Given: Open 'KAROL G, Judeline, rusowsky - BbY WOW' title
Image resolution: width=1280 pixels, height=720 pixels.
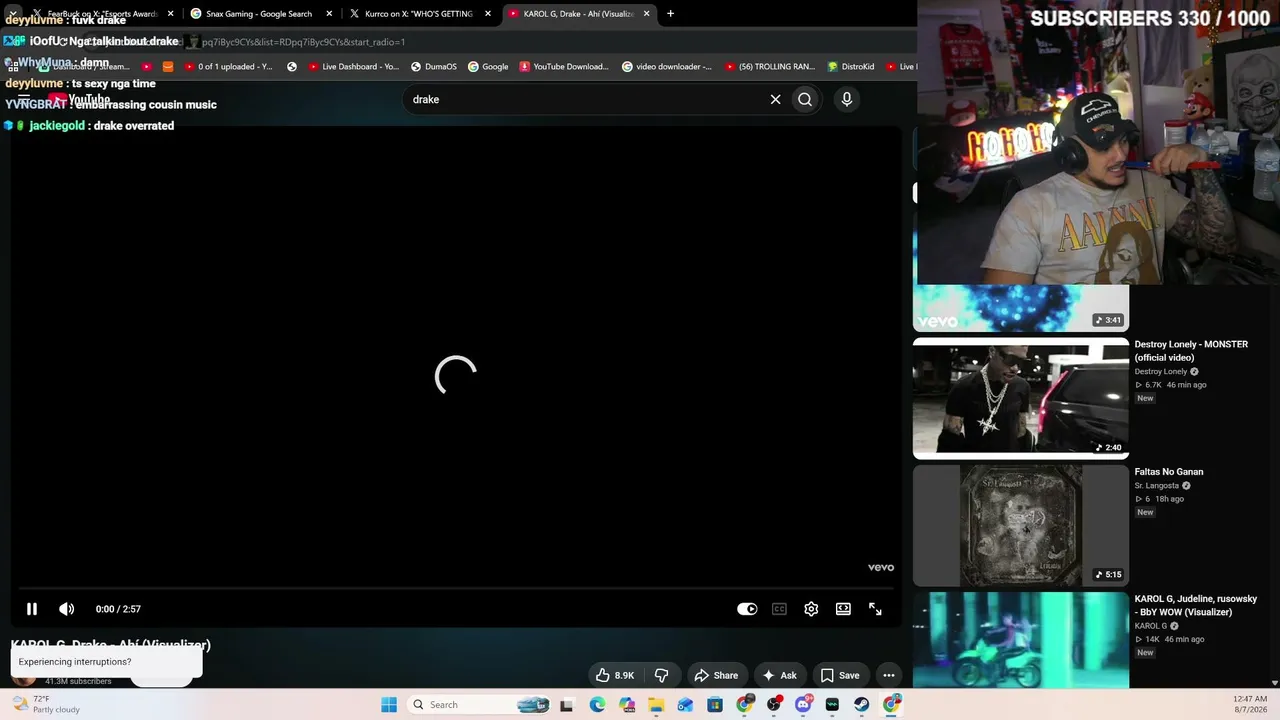Looking at the screenshot, I should pyautogui.click(x=1196, y=606).
